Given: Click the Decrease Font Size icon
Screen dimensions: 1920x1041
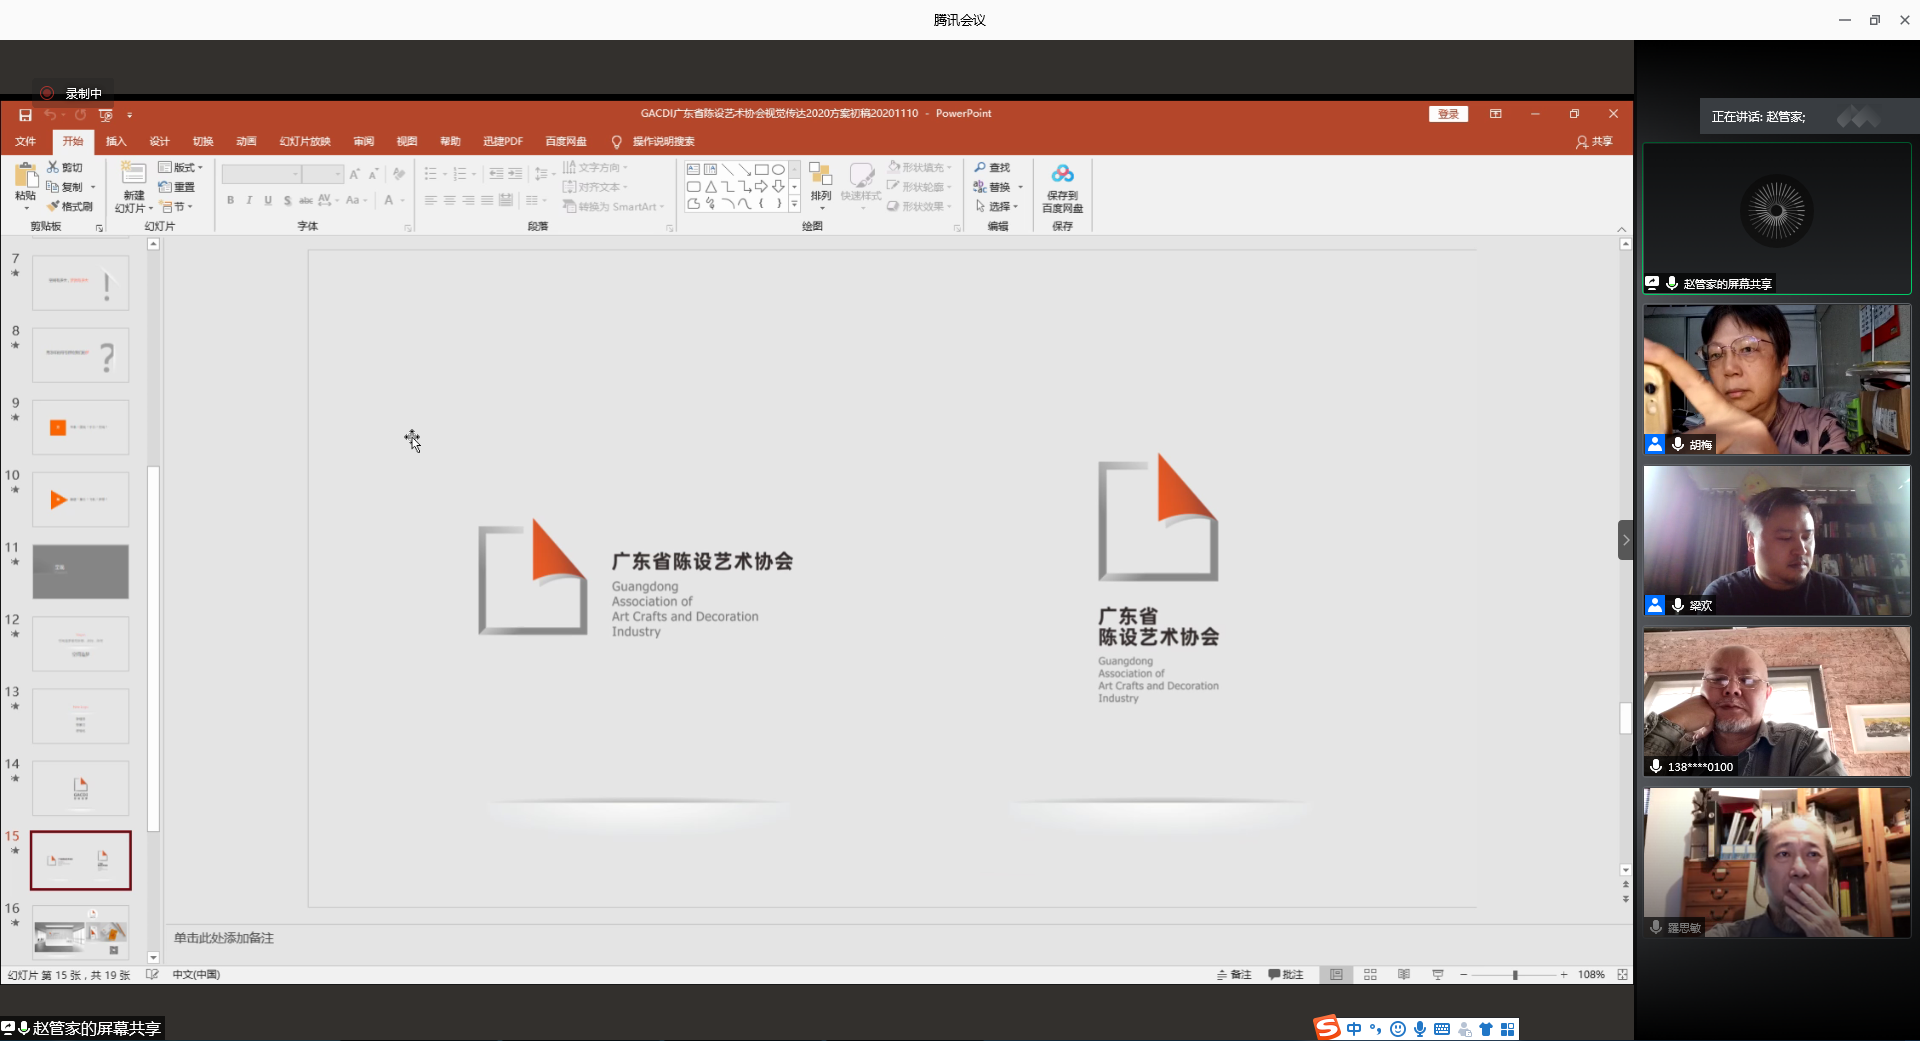Looking at the screenshot, I should [373, 174].
